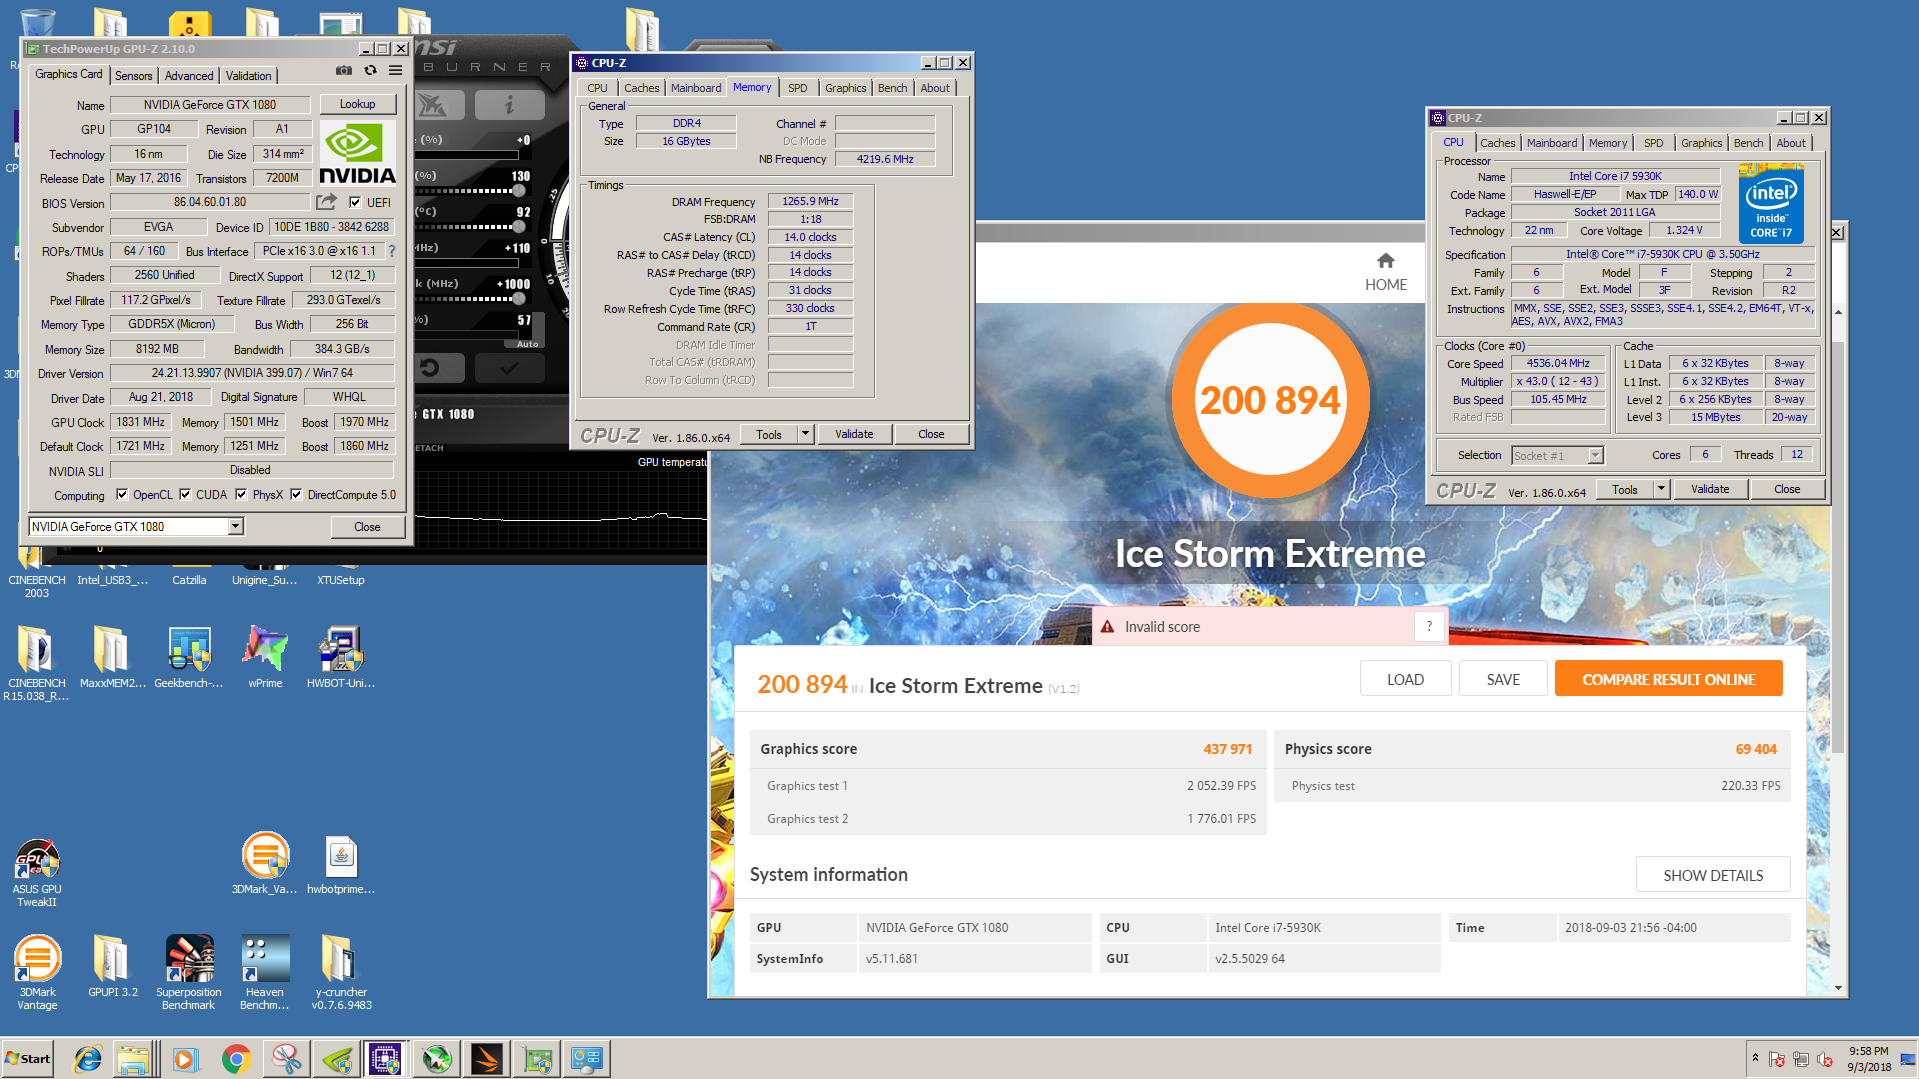The width and height of the screenshot is (1919, 1079).
Task: Click the 3DMark taskbar icon
Action: [487, 1059]
